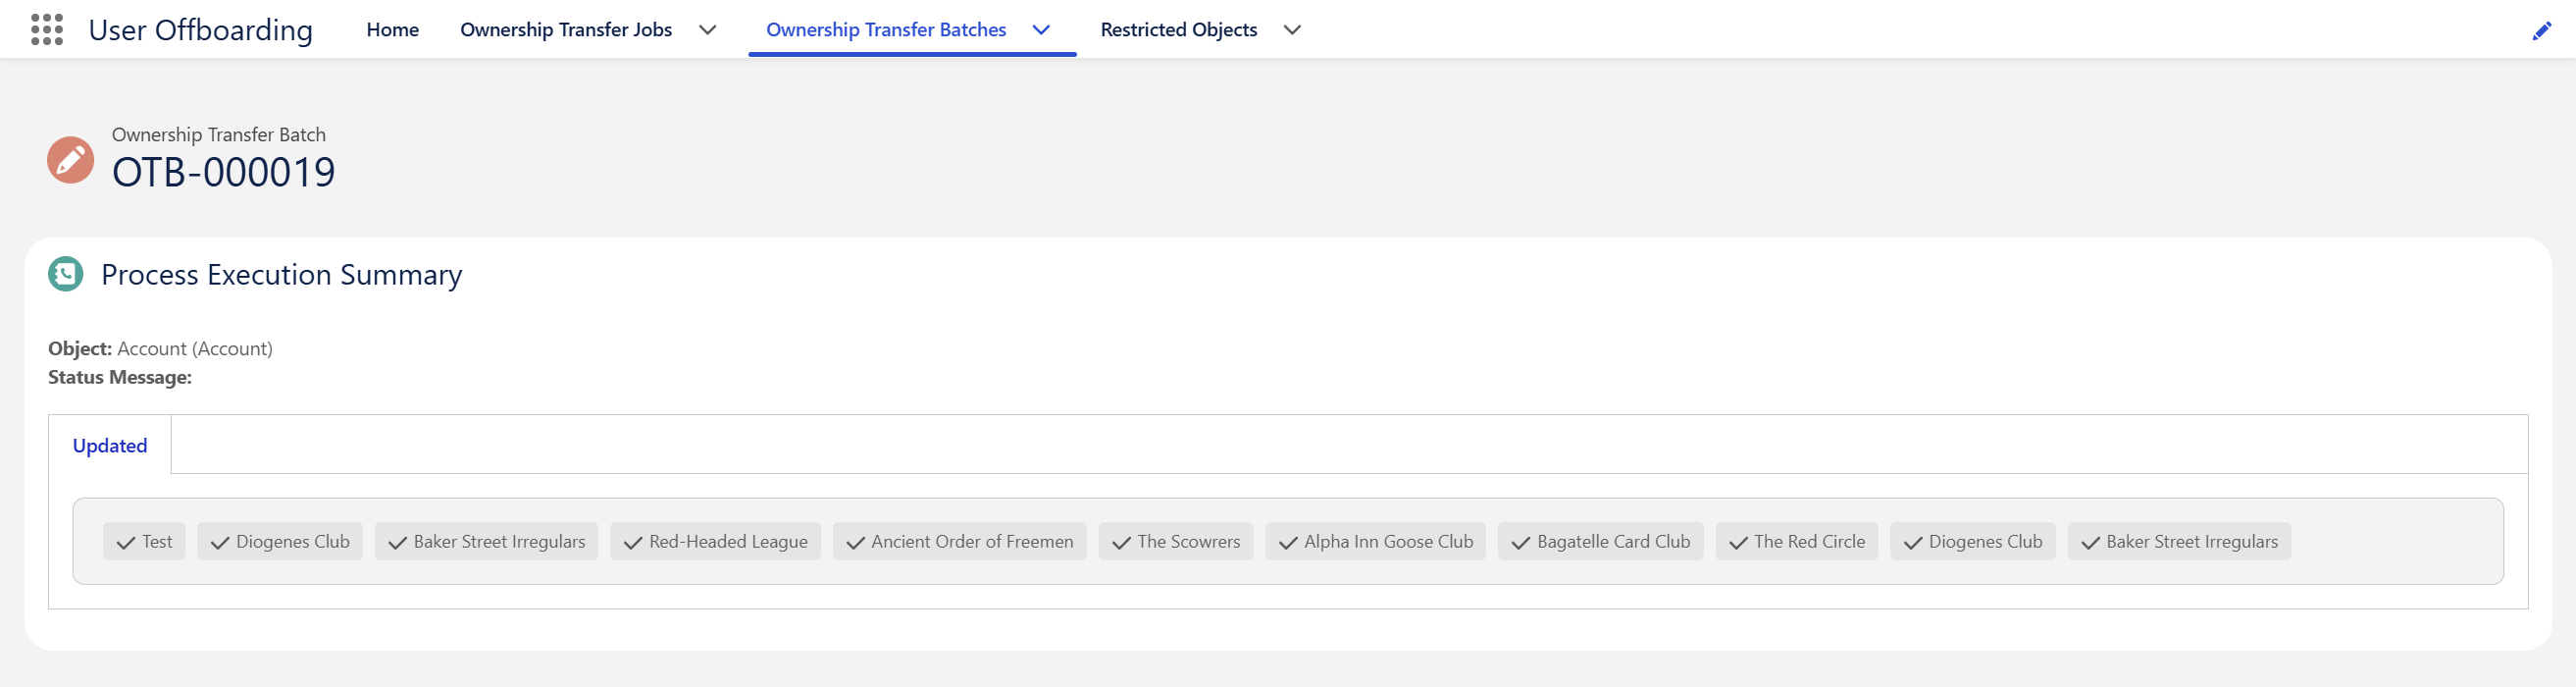Click The Red Circle pill

tap(1796, 542)
